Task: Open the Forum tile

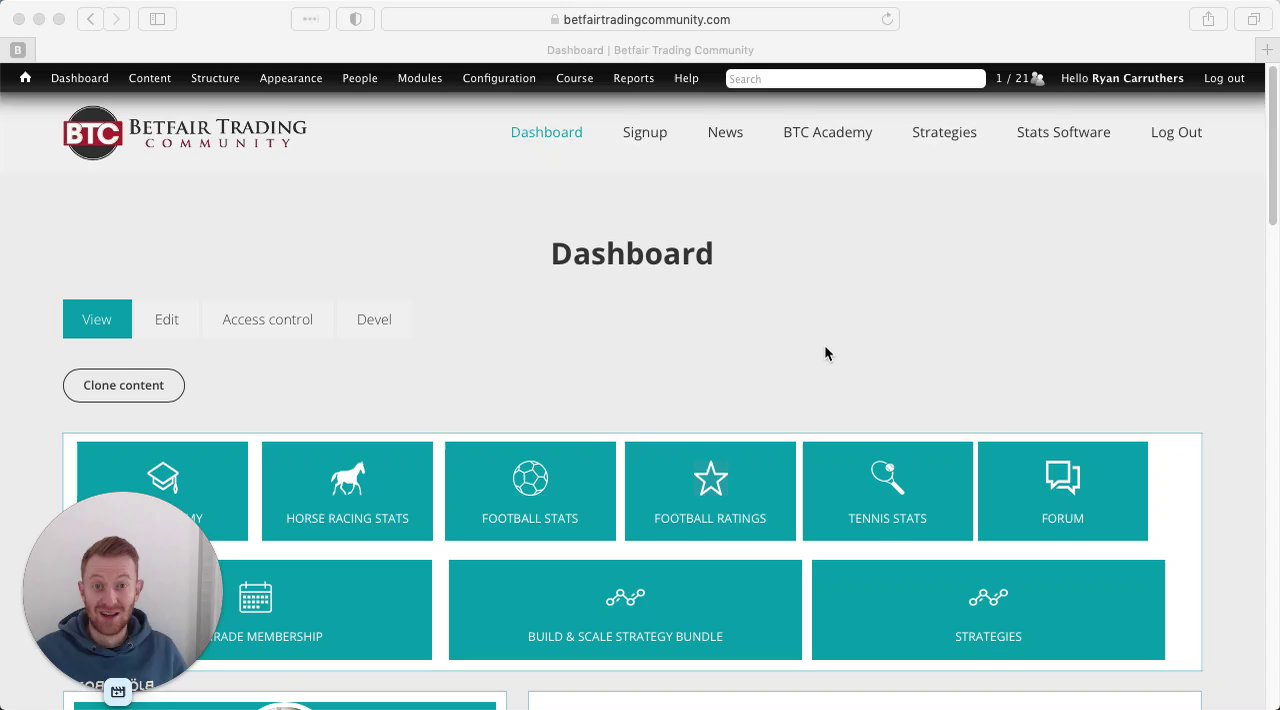Action: tap(1063, 491)
